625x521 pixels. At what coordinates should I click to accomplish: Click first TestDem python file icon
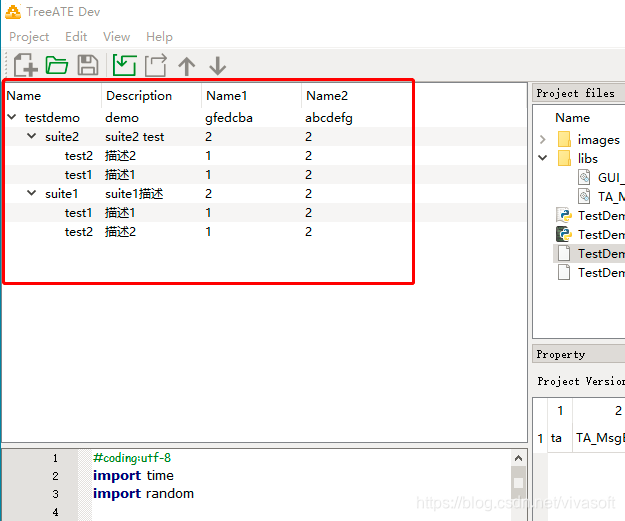tap(564, 215)
